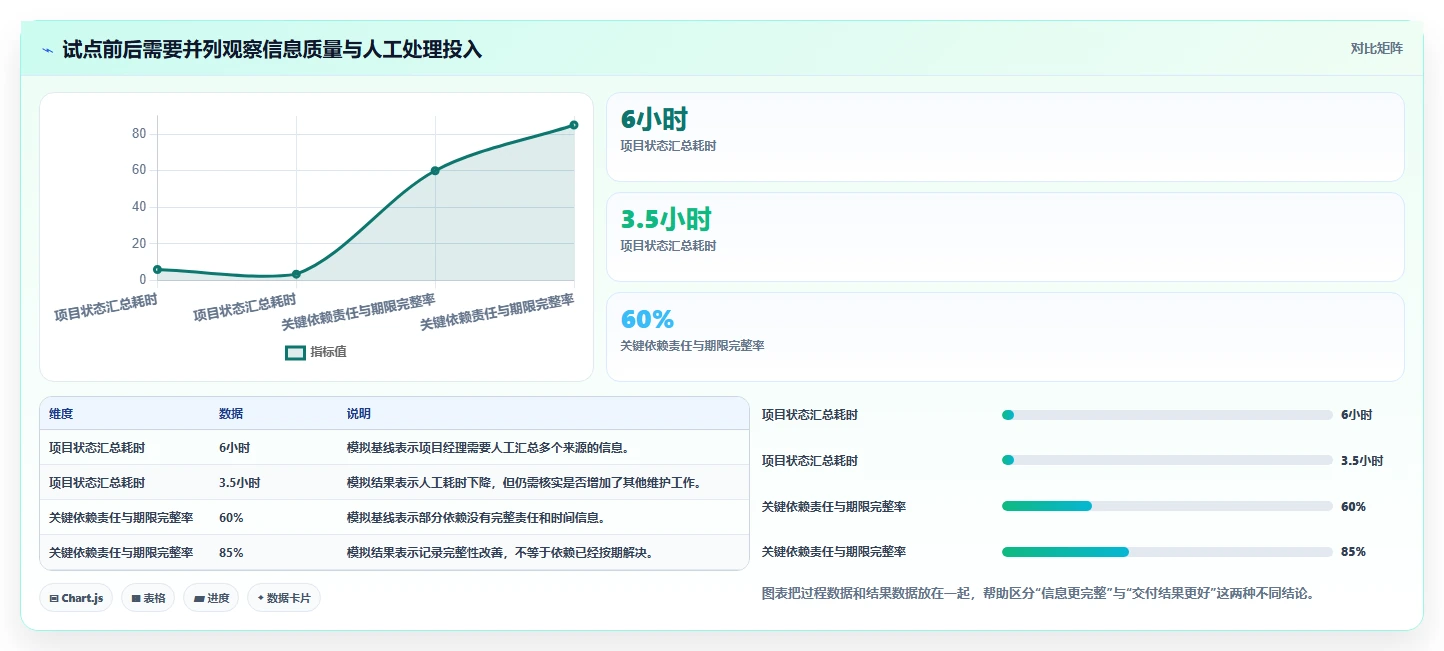
Task: Select the 3.5小时 data card
Action: coord(1005,237)
